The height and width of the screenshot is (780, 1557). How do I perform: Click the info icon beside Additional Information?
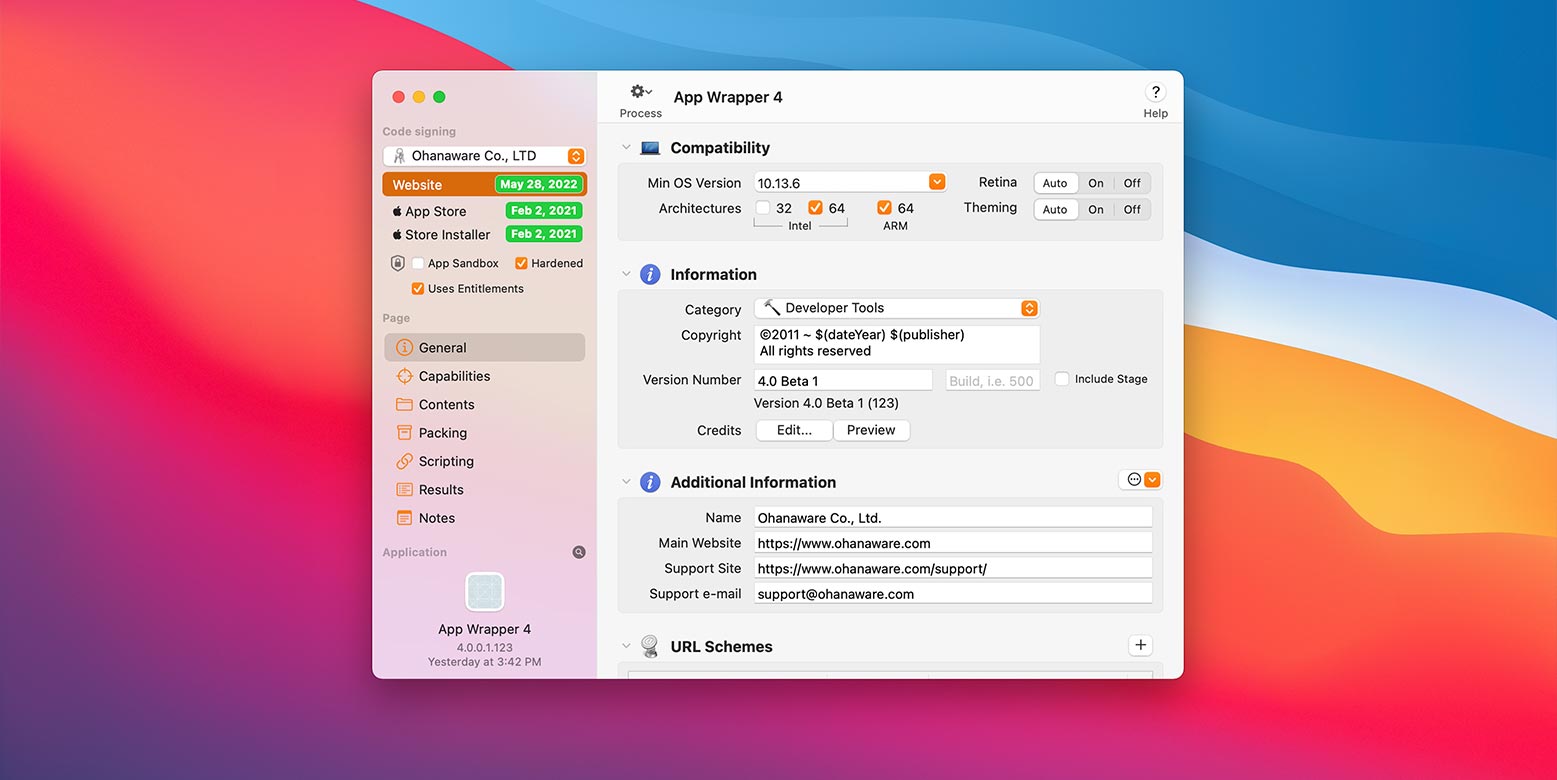pos(650,482)
